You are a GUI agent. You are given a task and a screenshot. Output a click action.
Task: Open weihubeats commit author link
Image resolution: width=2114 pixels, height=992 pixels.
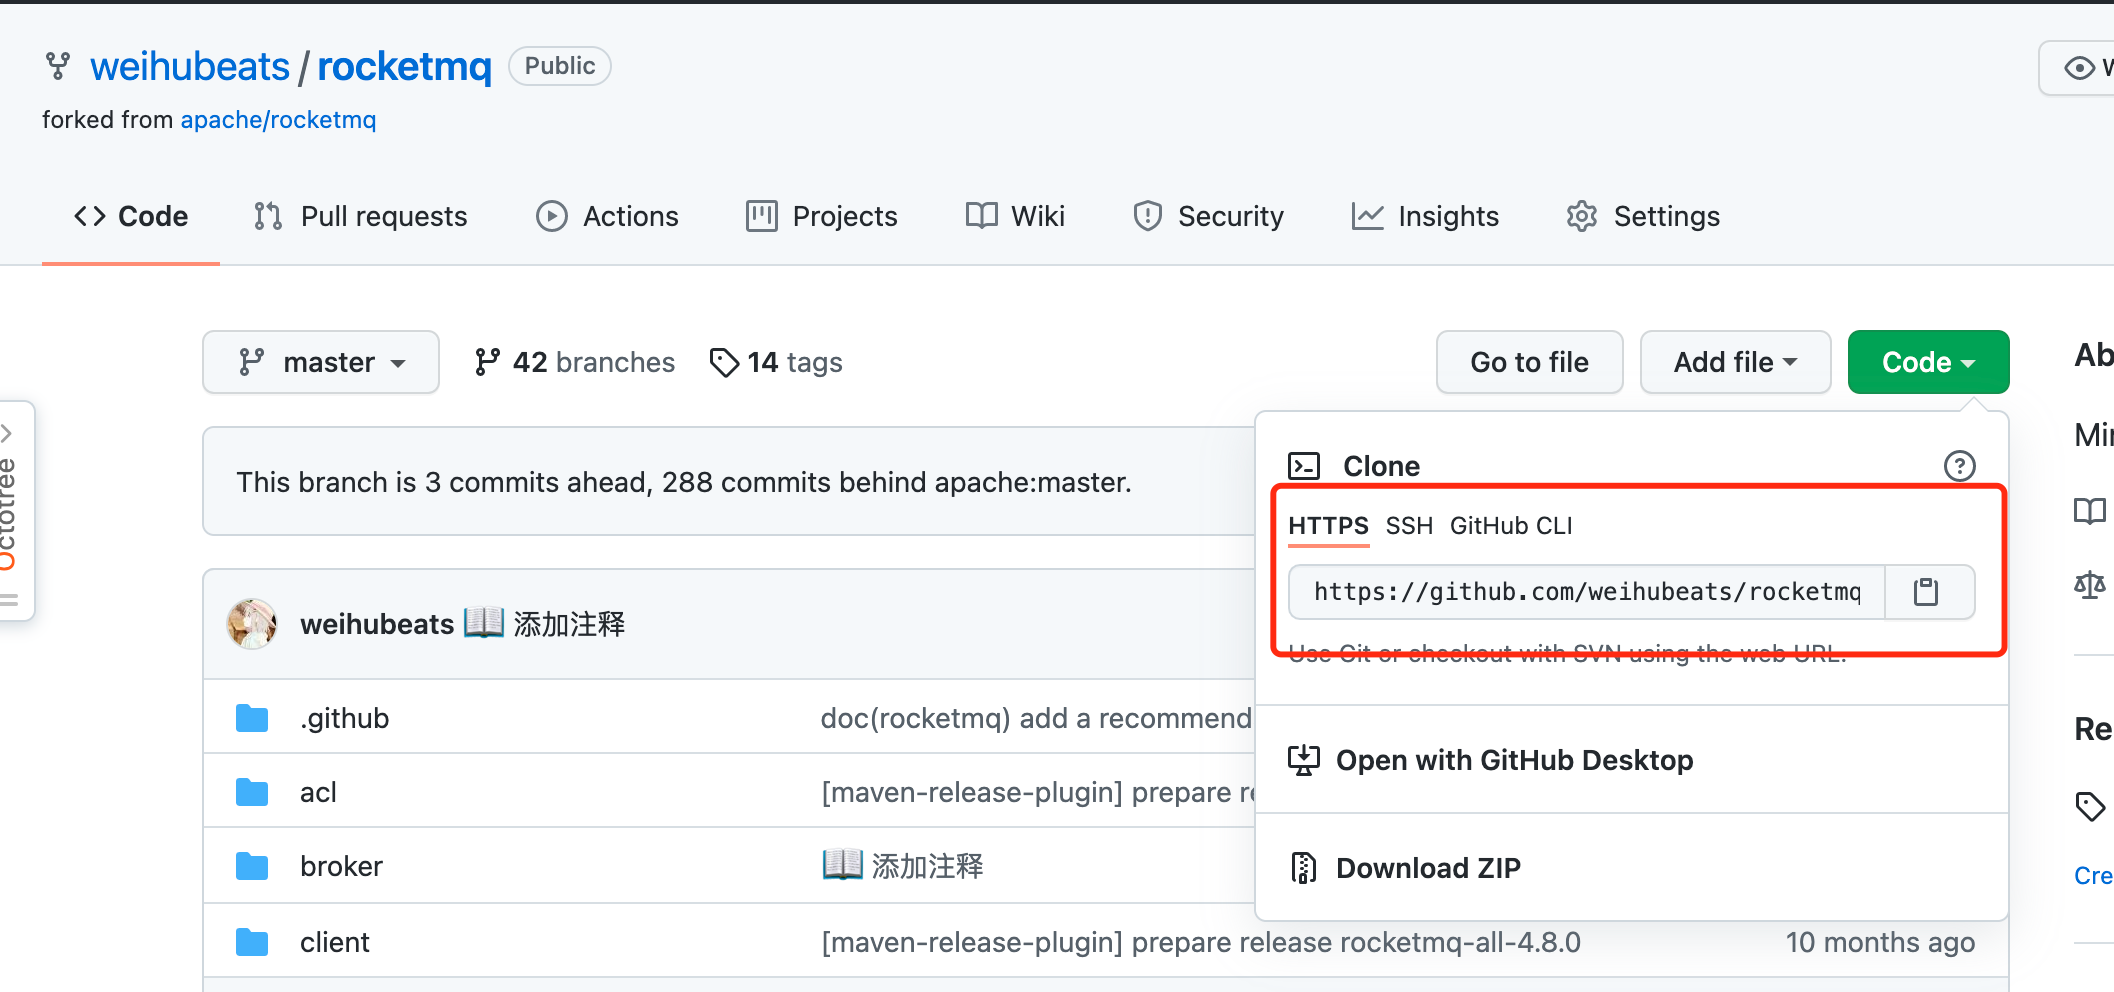pos(377,624)
